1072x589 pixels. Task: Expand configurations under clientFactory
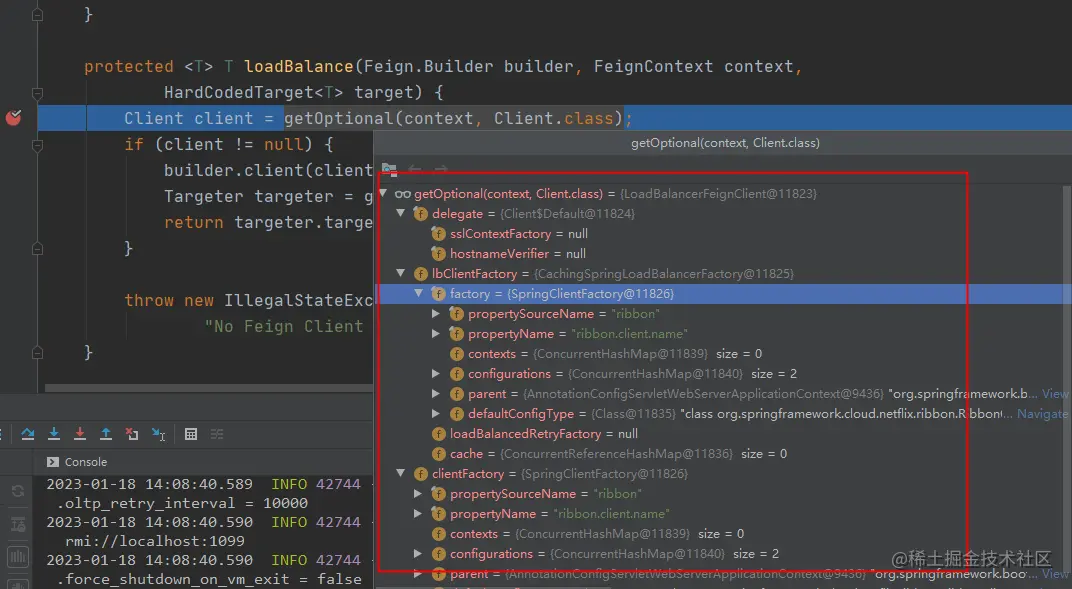point(418,553)
